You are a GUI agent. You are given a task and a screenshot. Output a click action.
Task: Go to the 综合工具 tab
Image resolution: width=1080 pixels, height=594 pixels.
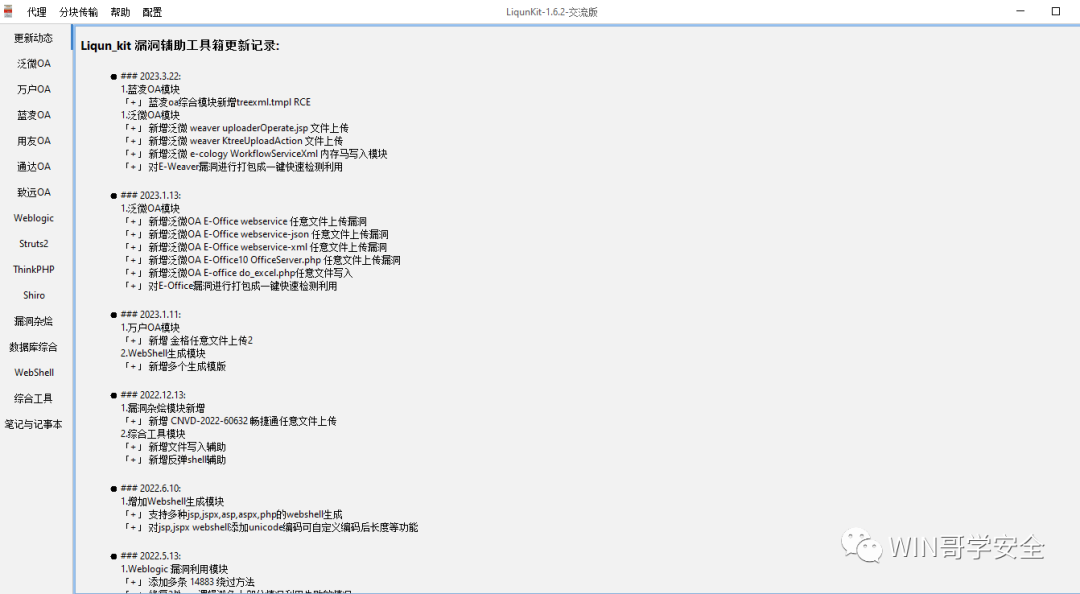[34, 398]
